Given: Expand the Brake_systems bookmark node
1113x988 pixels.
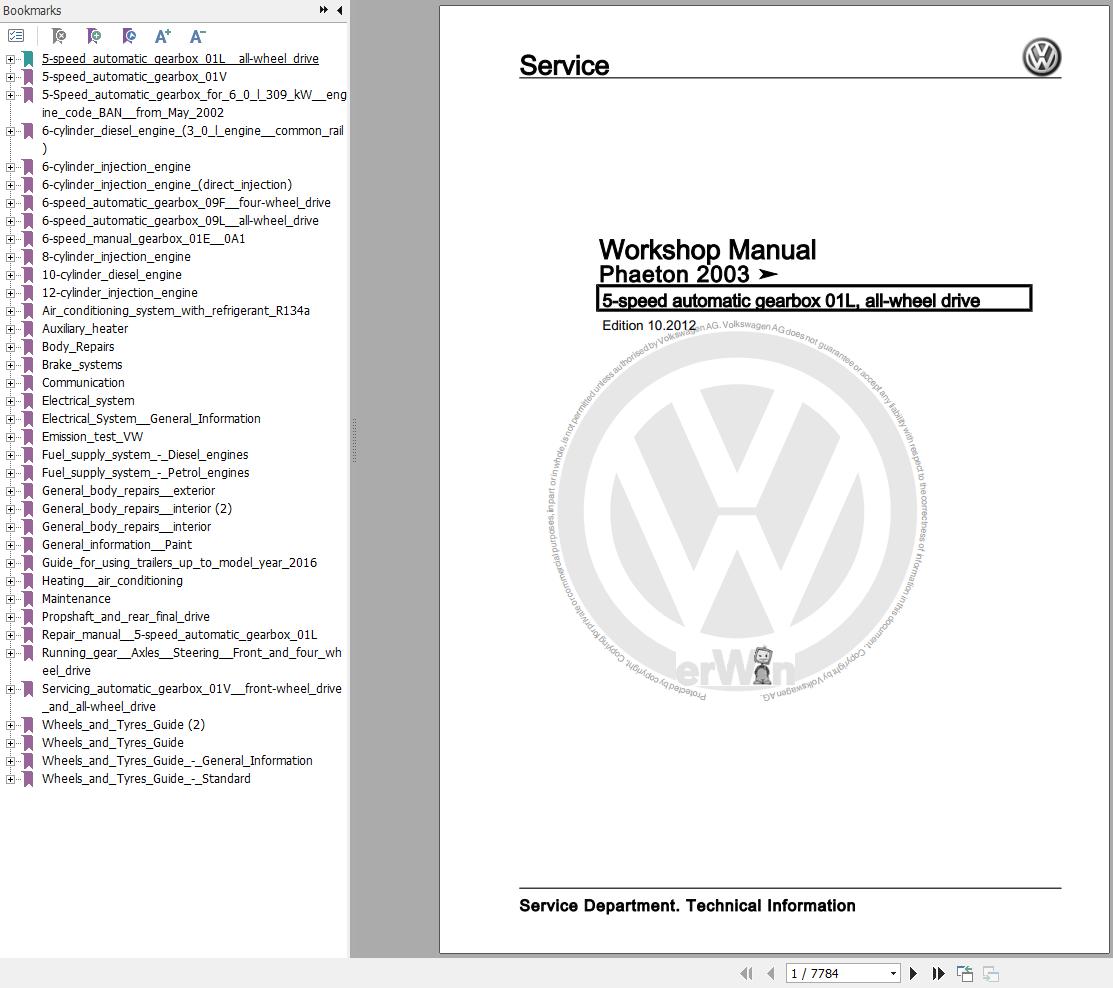Looking at the screenshot, I should (x=10, y=365).
